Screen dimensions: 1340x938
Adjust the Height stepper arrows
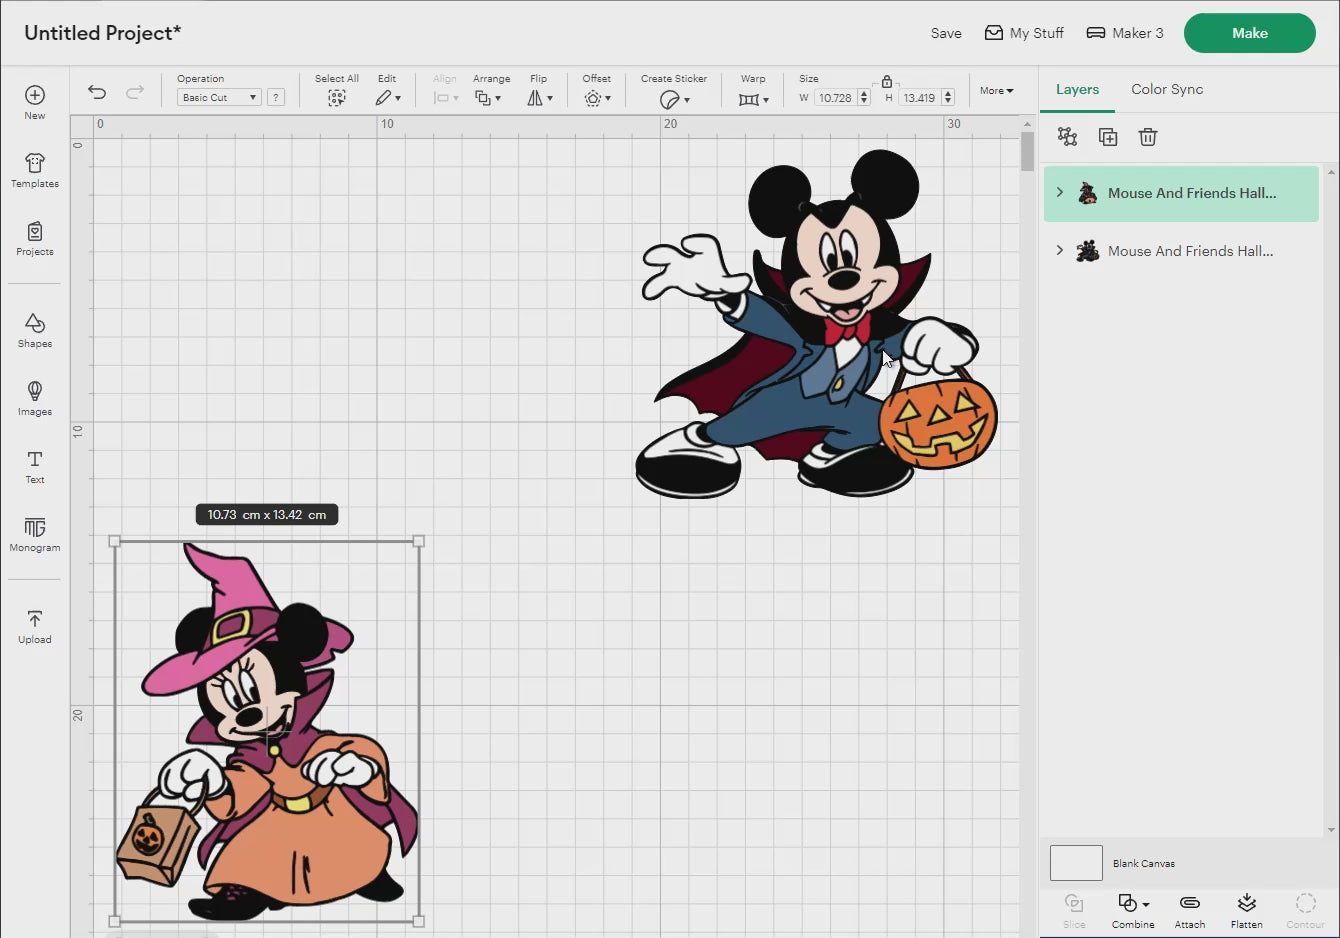tap(948, 98)
